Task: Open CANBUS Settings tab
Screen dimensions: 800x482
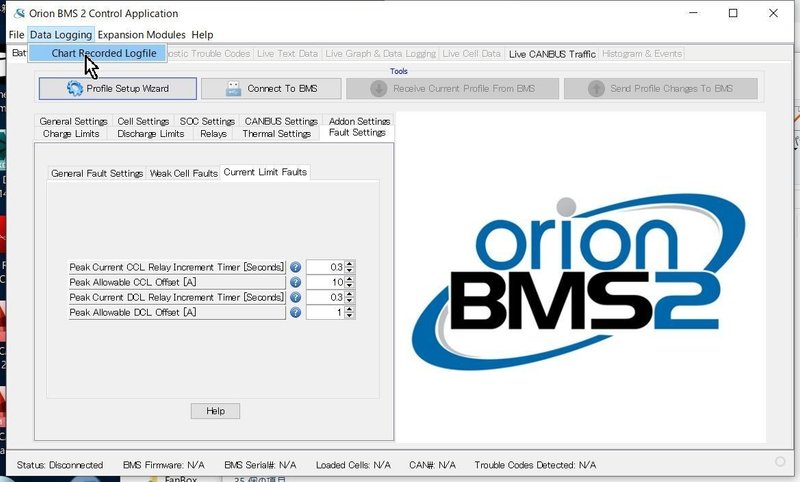Action: click(x=281, y=121)
